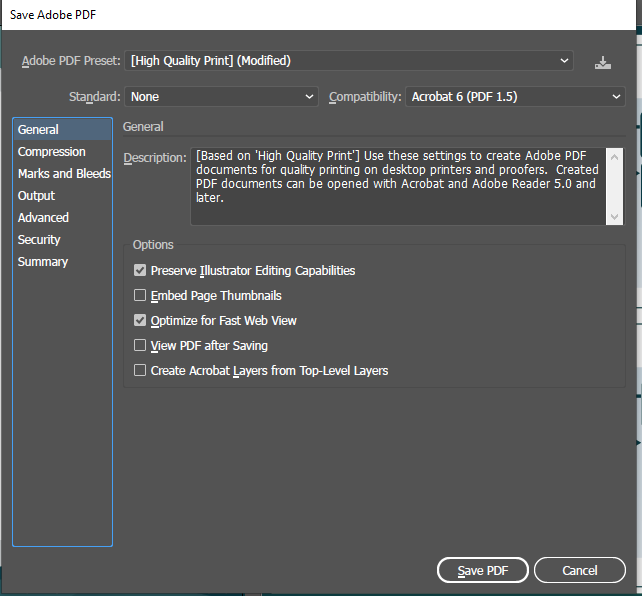This screenshot has width=642, height=596.
Task: Expand the Standard dropdown set to None
Action: coord(221,97)
